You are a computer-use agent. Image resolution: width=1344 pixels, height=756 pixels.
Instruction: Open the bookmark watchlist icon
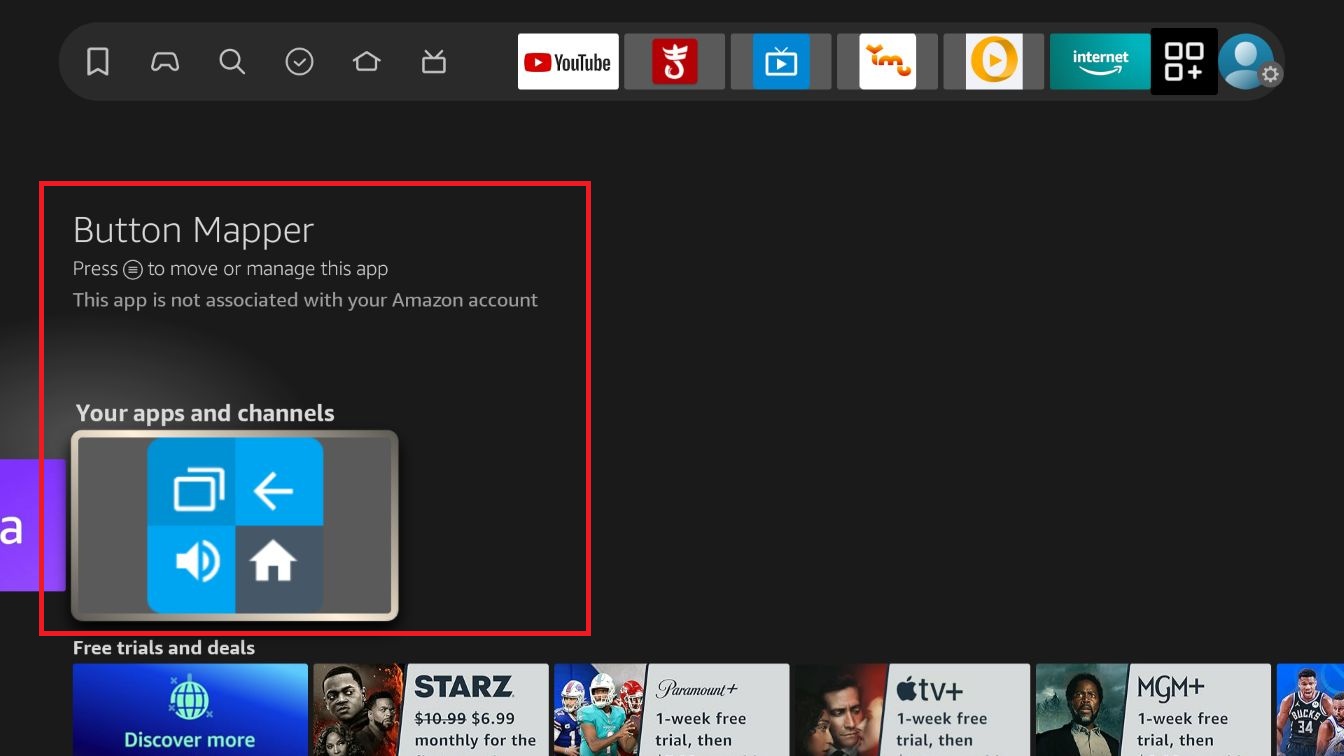97,62
